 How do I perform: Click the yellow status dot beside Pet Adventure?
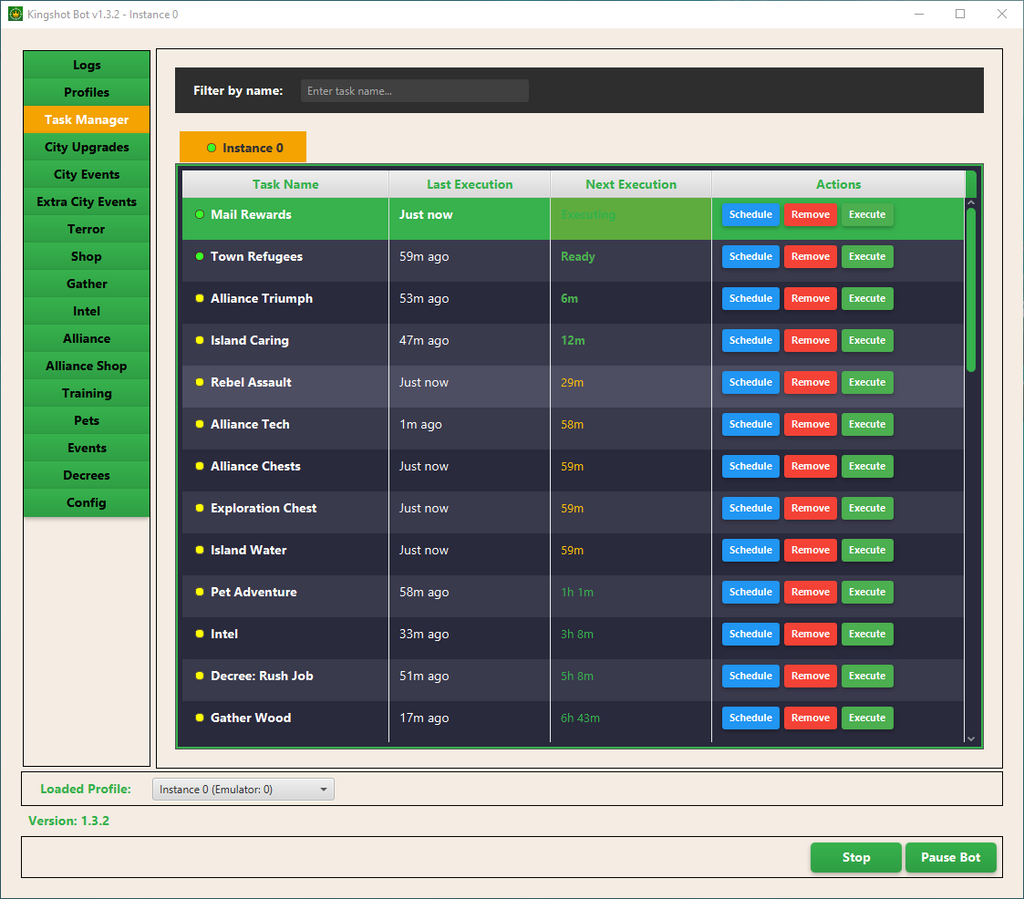pyautogui.click(x=199, y=593)
